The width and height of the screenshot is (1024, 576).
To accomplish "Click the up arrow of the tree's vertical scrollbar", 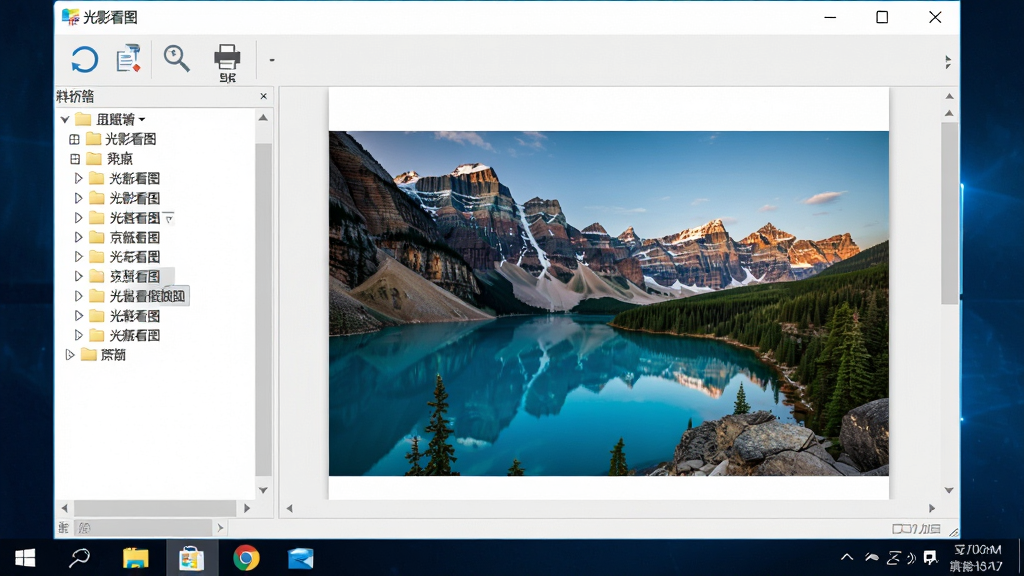I will [x=263, y=118].
